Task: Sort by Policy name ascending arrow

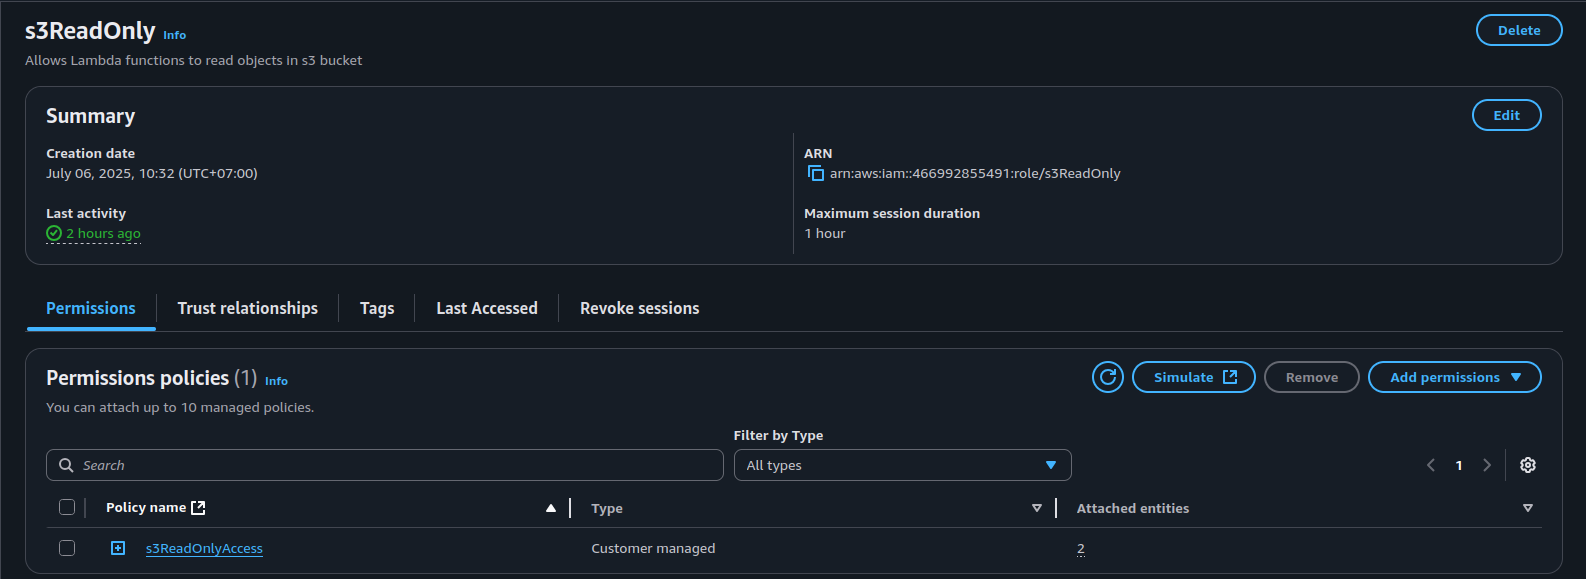Action: coord(550,508)
